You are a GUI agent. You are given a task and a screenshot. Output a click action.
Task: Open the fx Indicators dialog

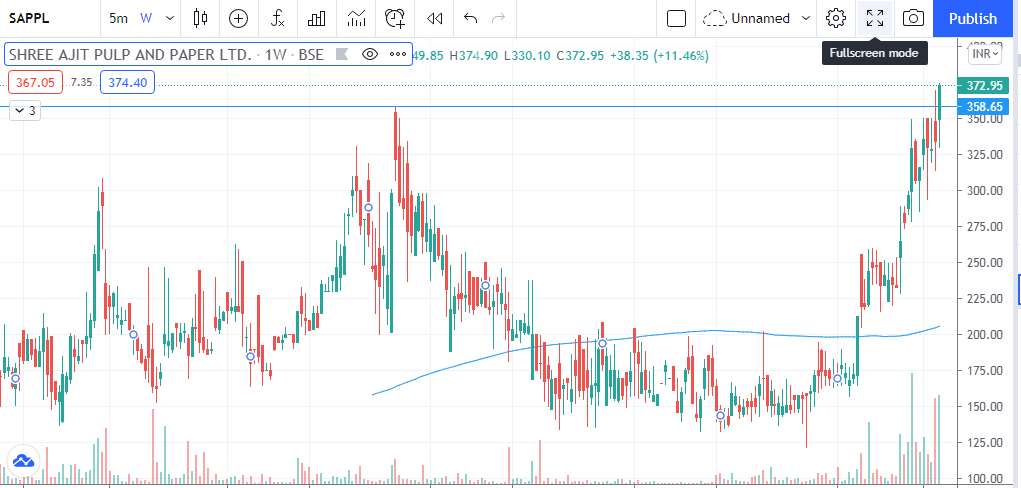(x=278, y=18)
